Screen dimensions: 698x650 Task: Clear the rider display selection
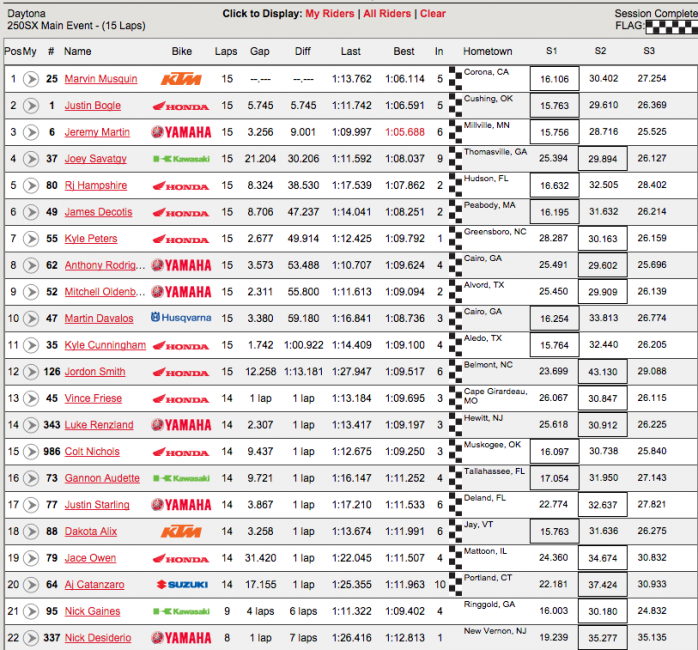tap(433, 14)
